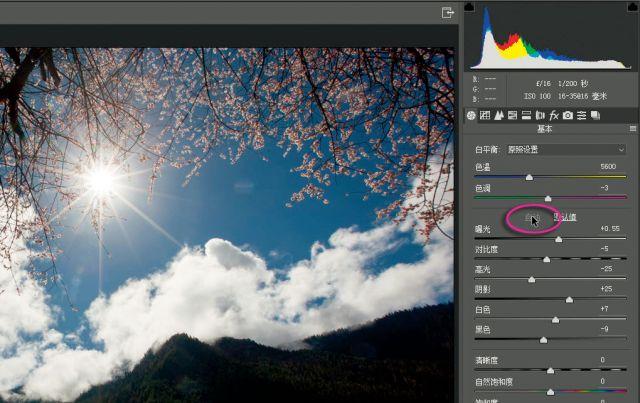Open the Presets panel tab sliders icon

[x=582, y=116]
